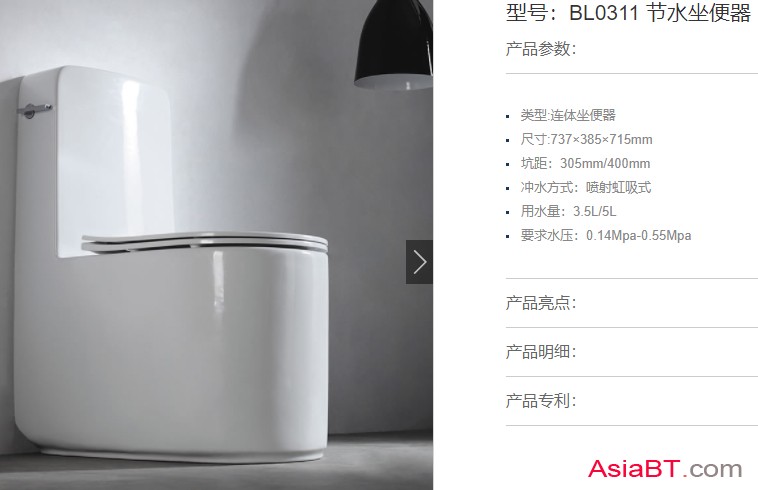Click the toilet seat lid in photo
This screenshot has width=758, height=490.
(x=204, y=242)
